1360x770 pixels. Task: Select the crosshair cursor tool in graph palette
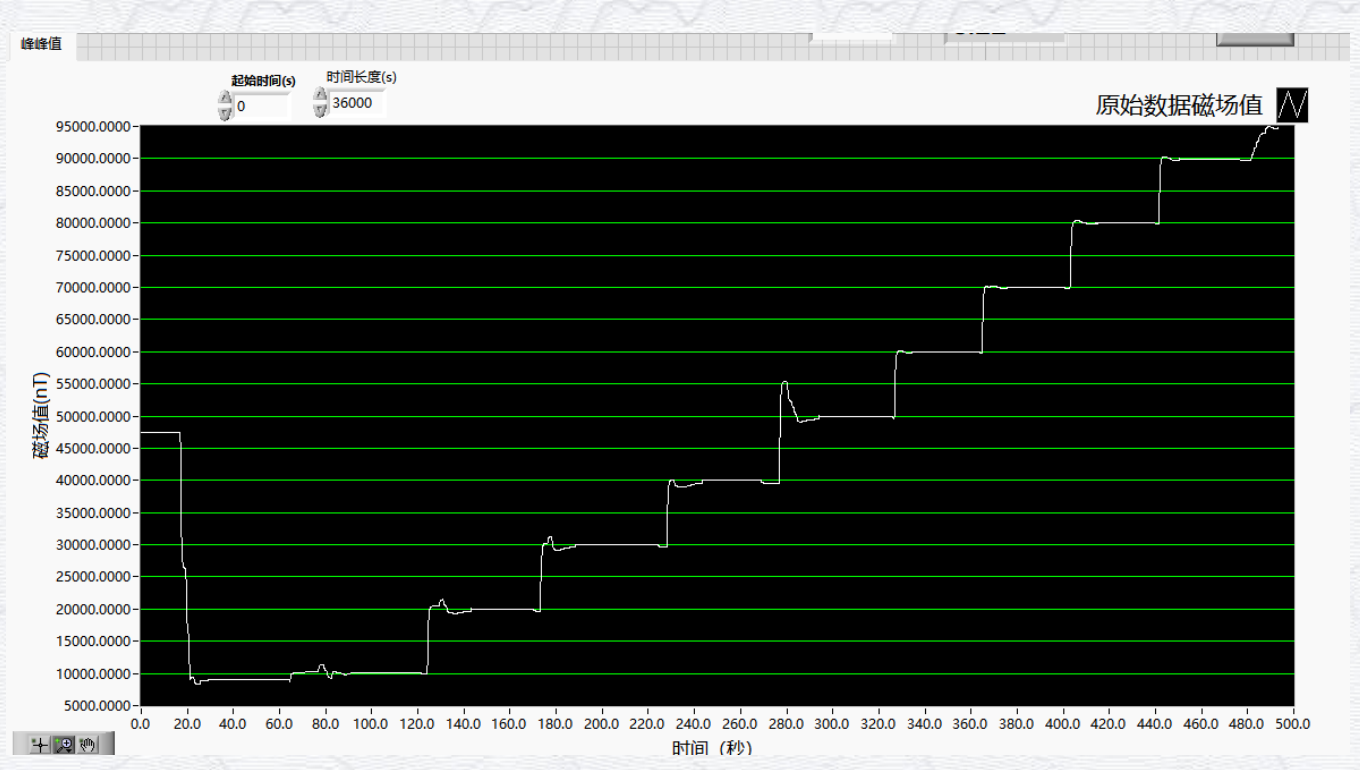(x=39, y=744)
